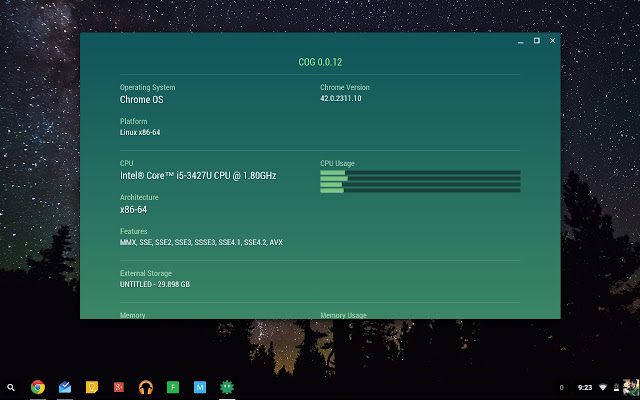
Task: Click the bottom CPU Usage bar
Action: pos(420,190)
